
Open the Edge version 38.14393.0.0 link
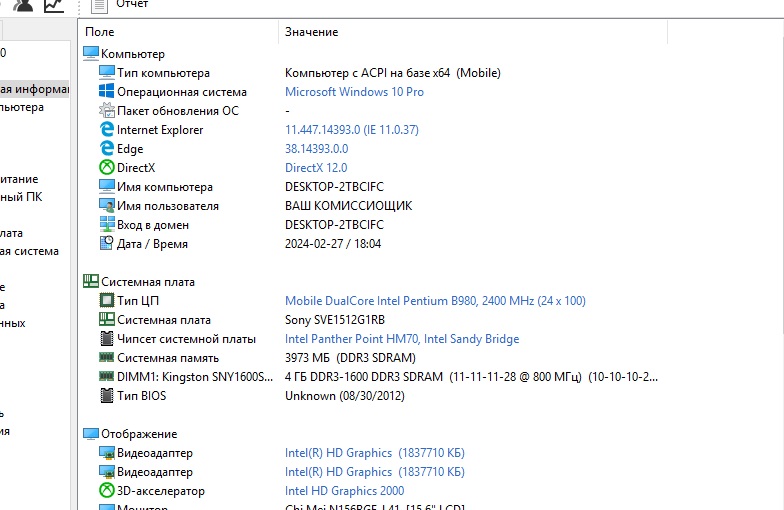coord(316,148)
